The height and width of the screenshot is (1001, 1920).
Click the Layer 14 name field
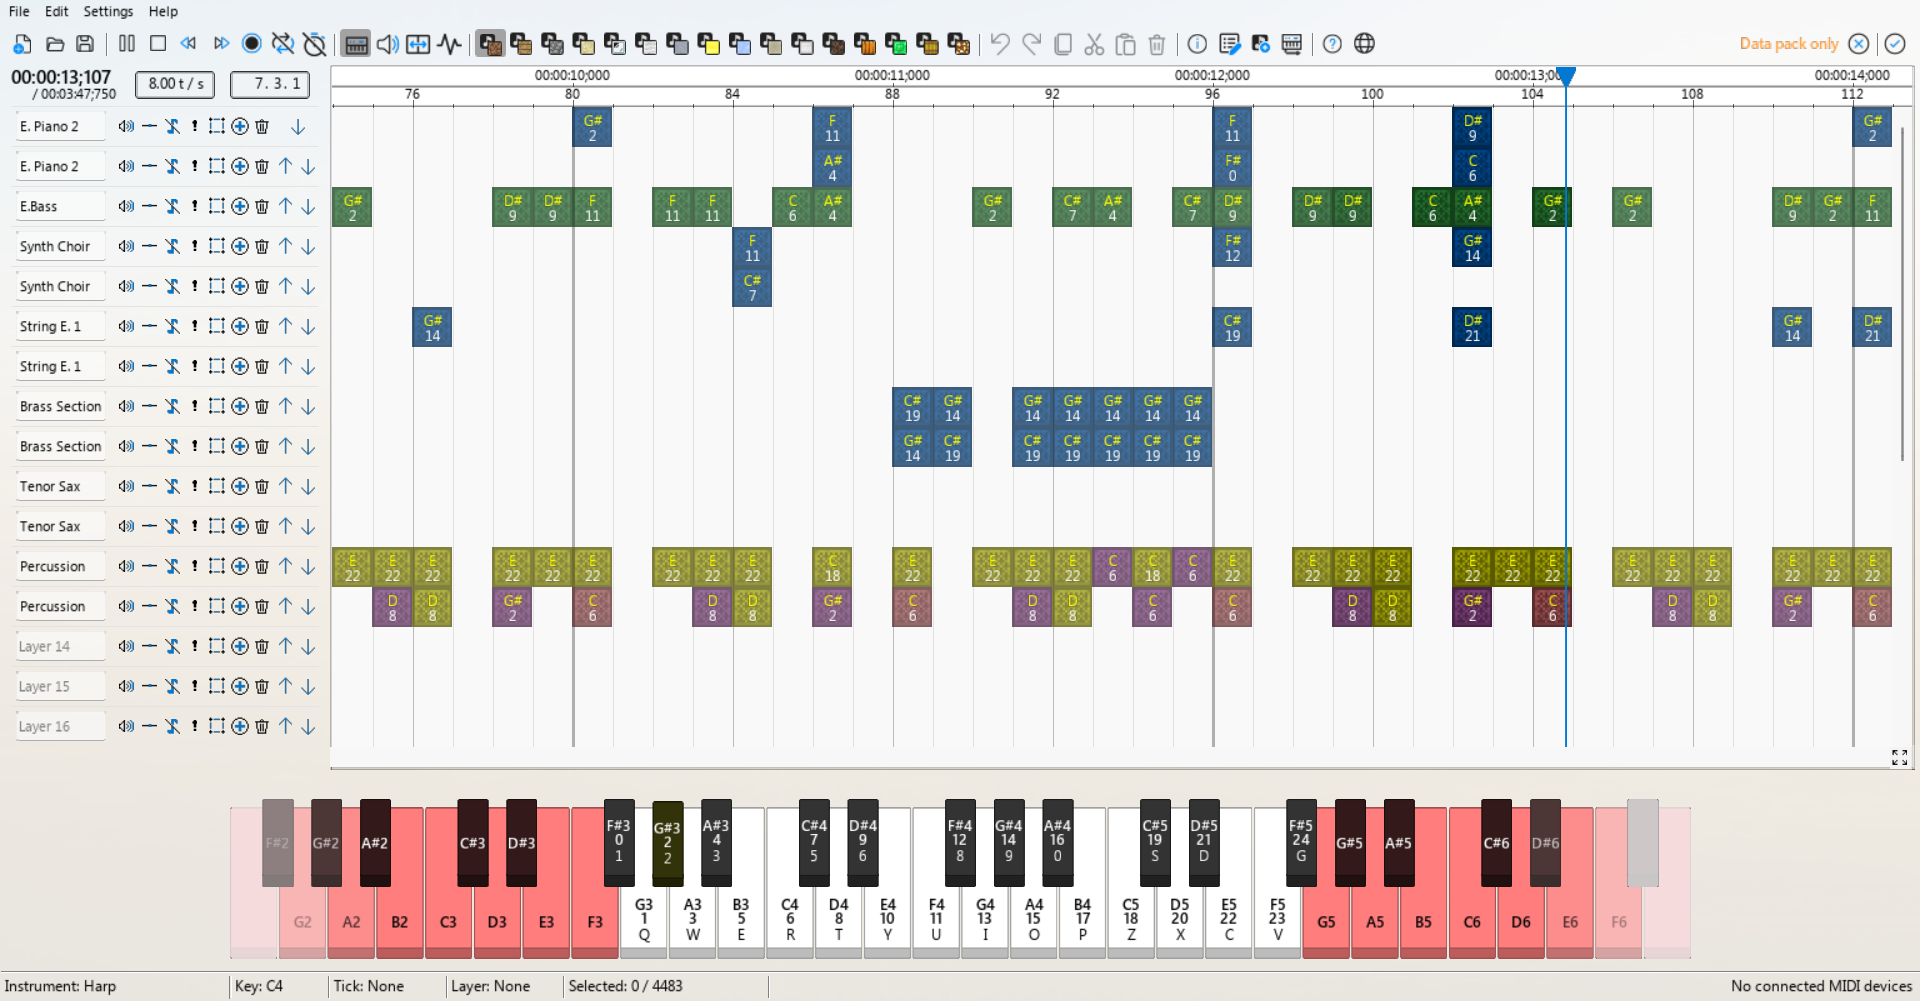tap(60, 647)
